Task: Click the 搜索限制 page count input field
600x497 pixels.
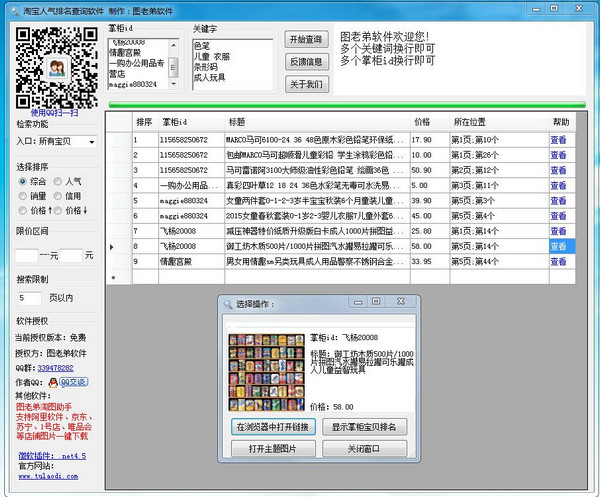Action: click(32, 298)
